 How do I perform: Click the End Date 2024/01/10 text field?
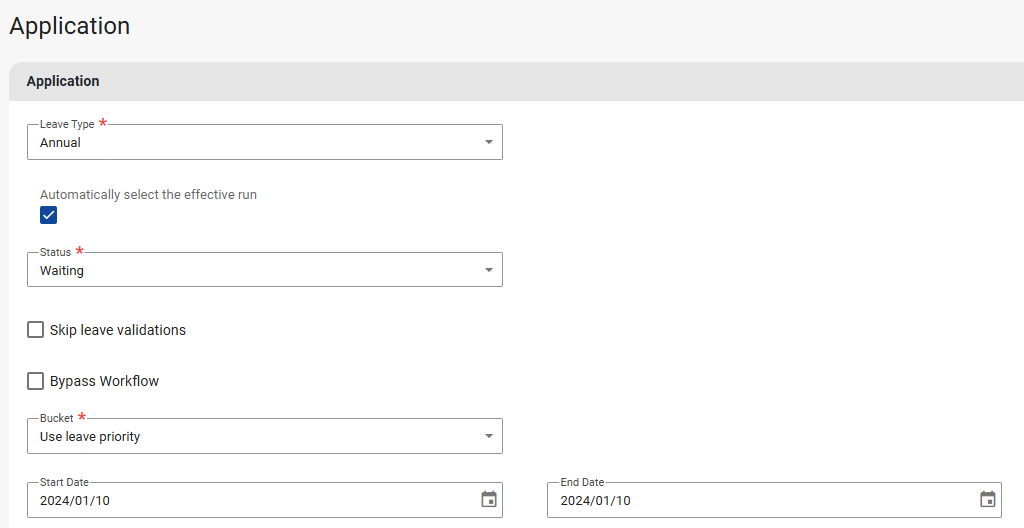click(x=760, y=501)
